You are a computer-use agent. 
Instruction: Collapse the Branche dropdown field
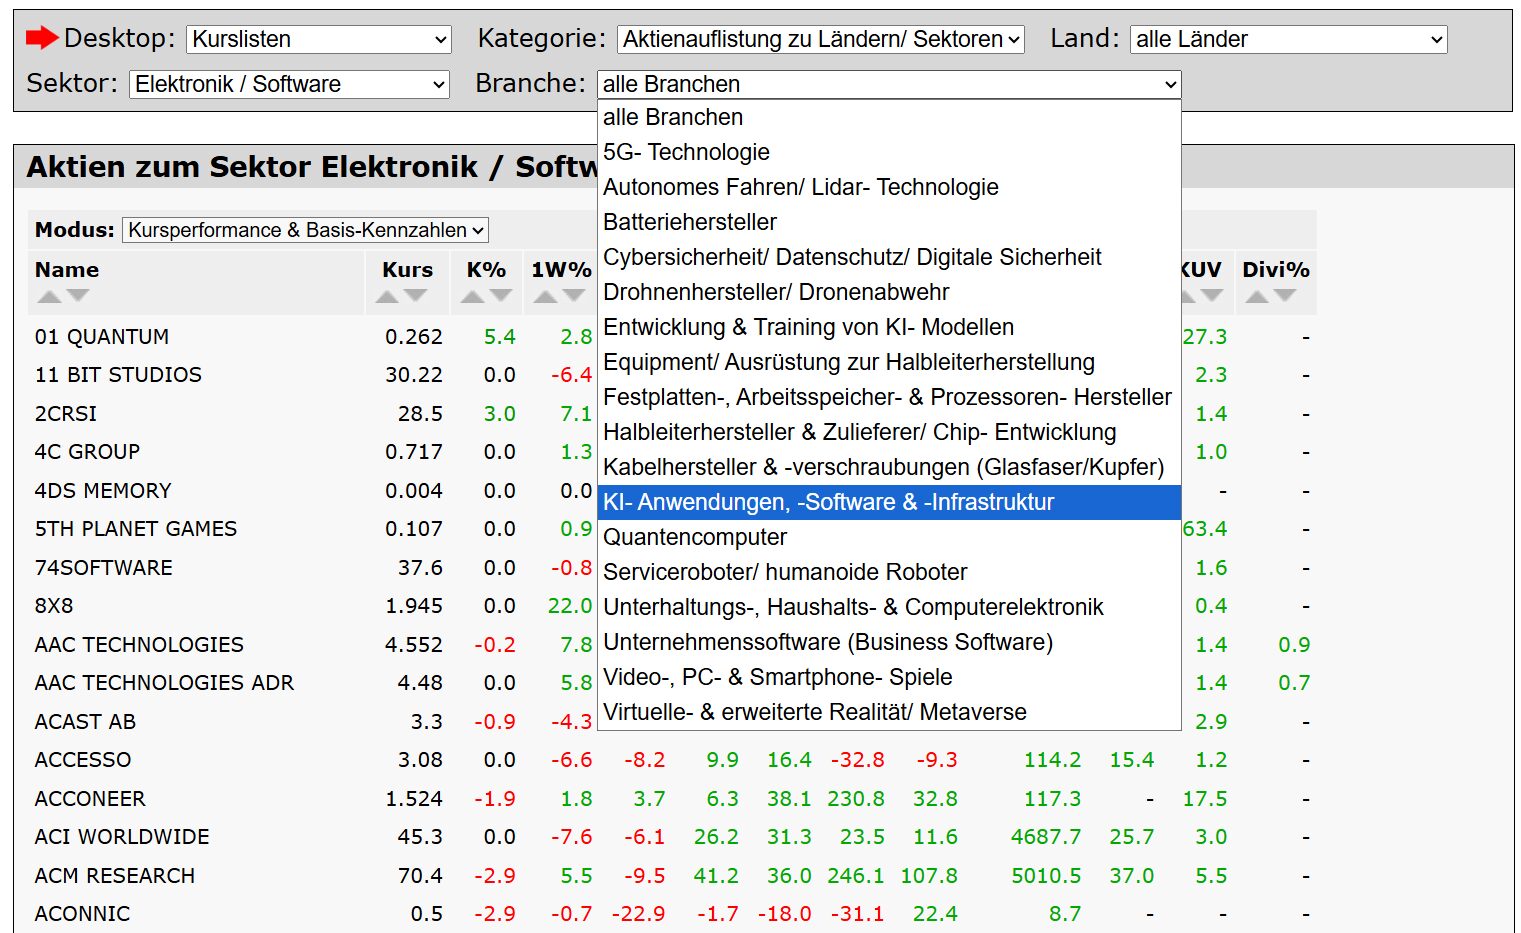tap(889, 84)
